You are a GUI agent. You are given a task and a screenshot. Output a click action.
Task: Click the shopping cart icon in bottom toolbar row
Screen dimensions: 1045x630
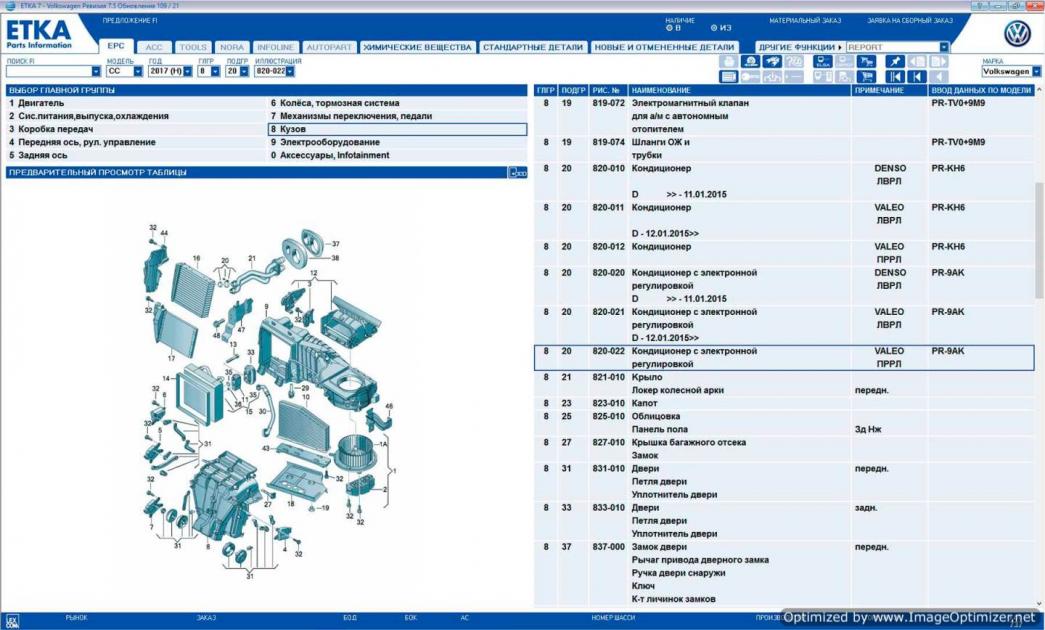(x=866, y=77)
